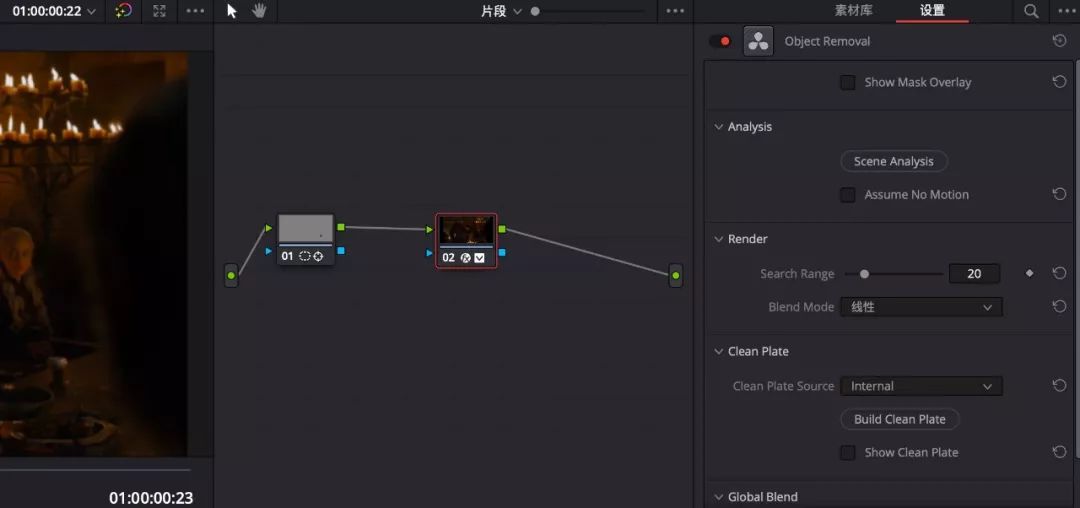Viewport: 1080px width, 508px height.
Task: Switch to the 设置 tab
Action: pos(933,11)
